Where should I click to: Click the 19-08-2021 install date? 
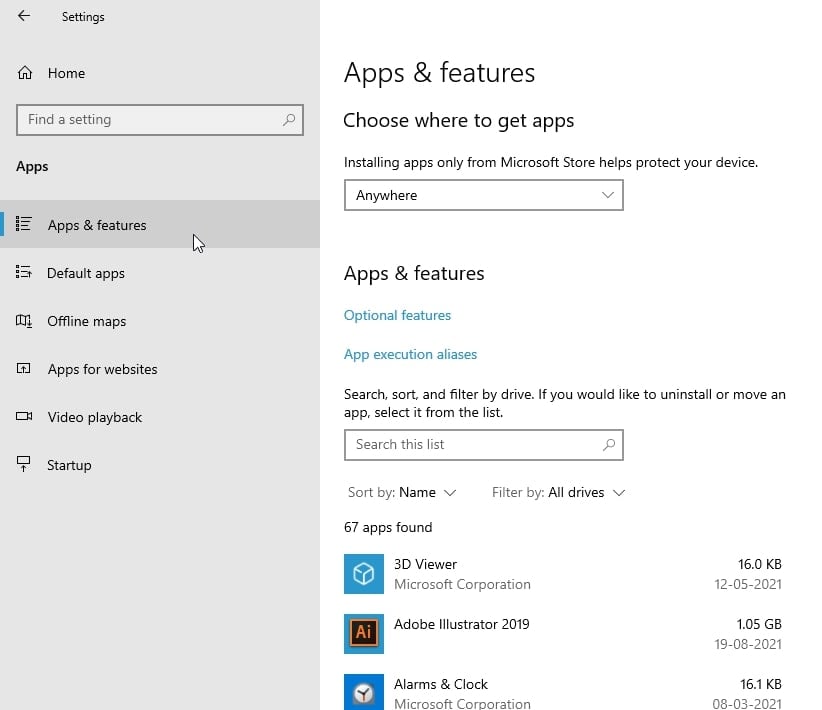pyautogui.click(x=748, y=644)
